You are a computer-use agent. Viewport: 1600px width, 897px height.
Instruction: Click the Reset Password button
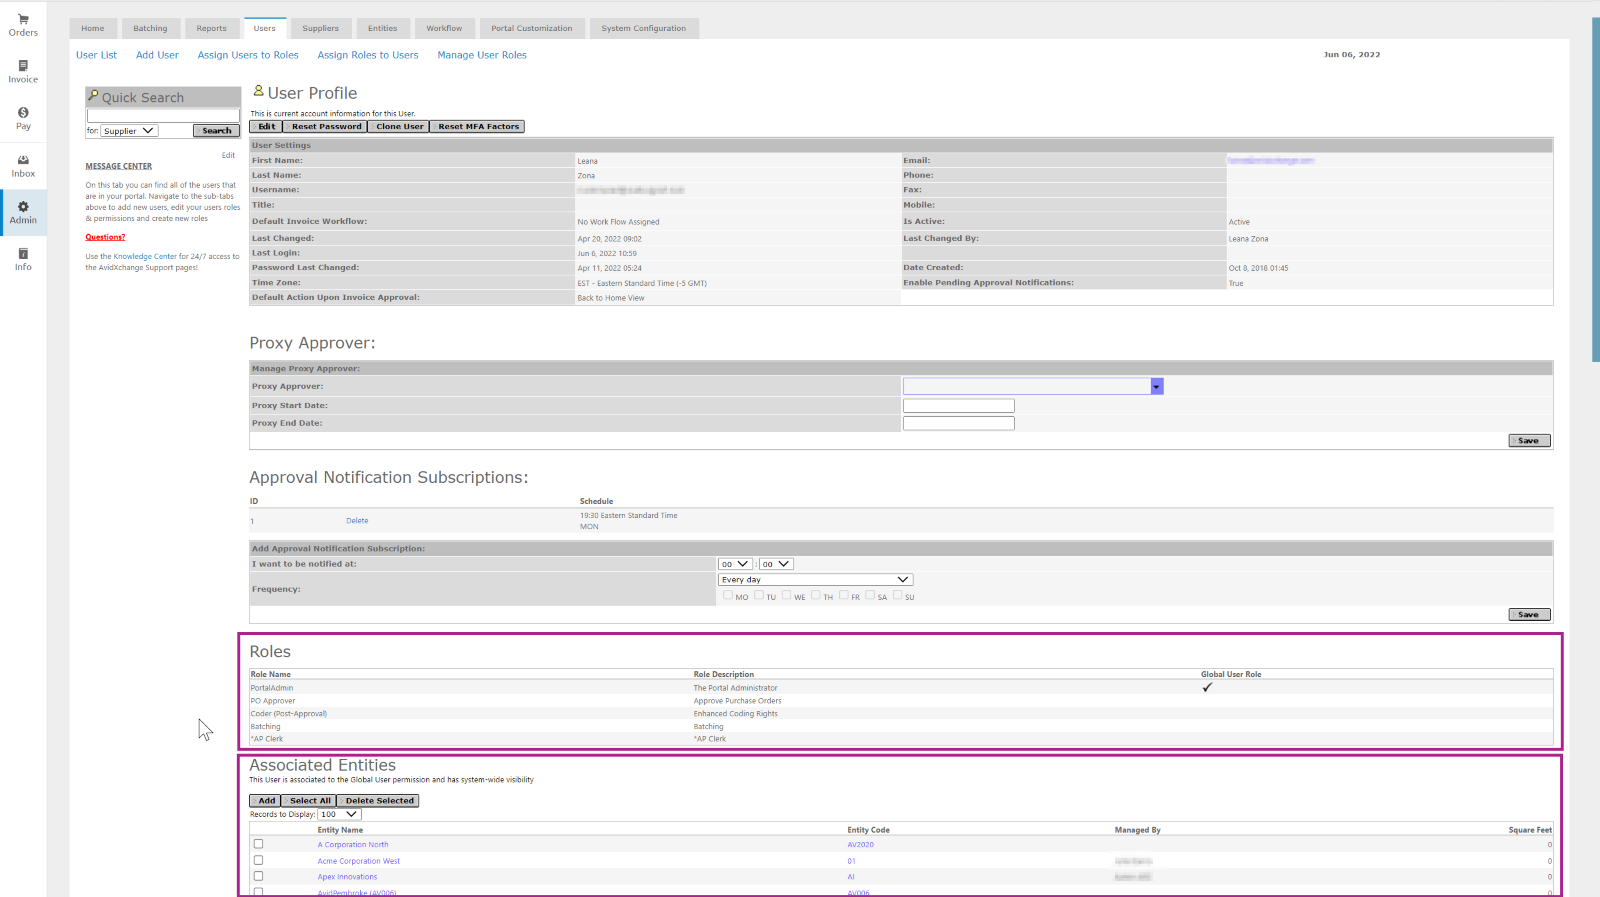(x=326, y=127)
